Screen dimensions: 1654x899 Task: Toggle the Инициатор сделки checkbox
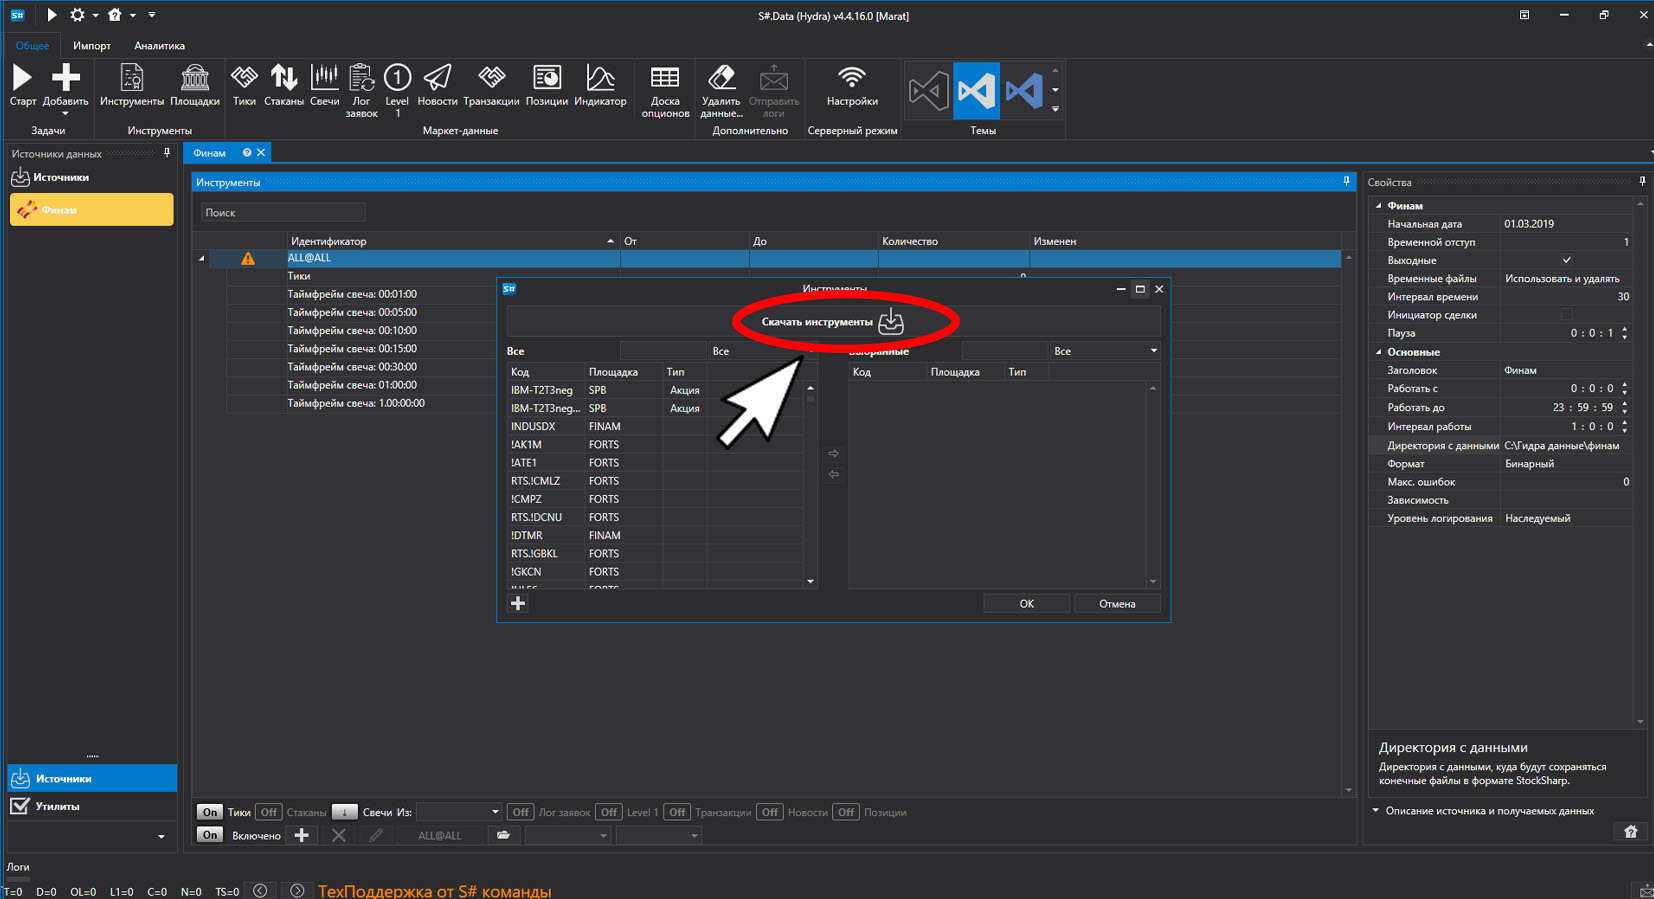point(1567,315)
